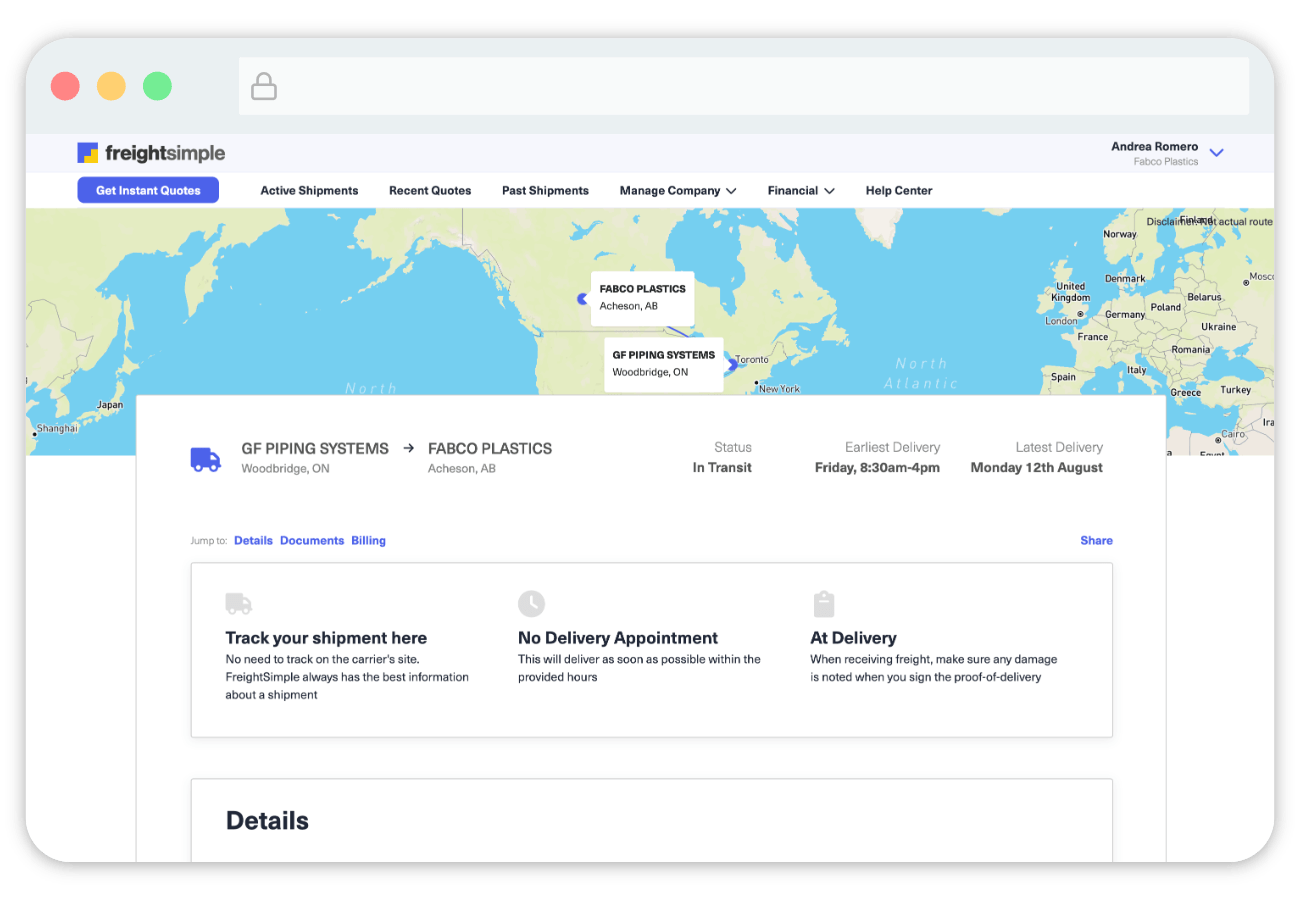Open the Financial dropdown menu
This screenshot has width=1300, height=900.
tap(800, 190)
